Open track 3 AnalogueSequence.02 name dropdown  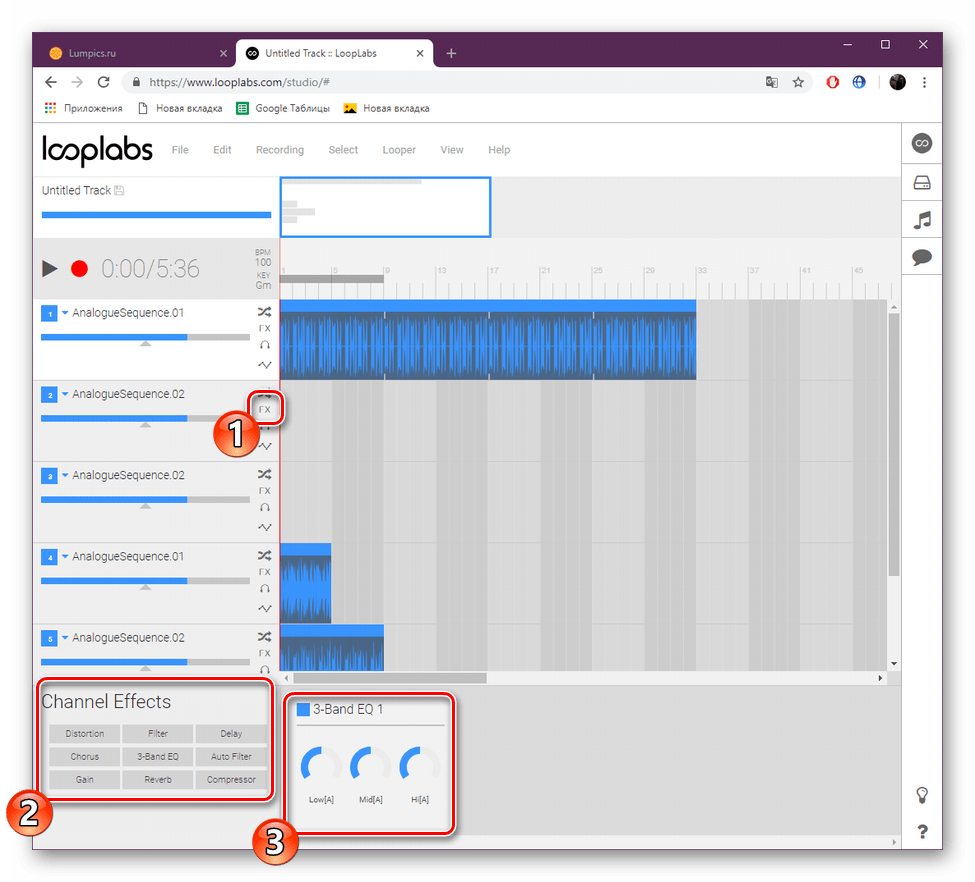(x=63, y=475)
